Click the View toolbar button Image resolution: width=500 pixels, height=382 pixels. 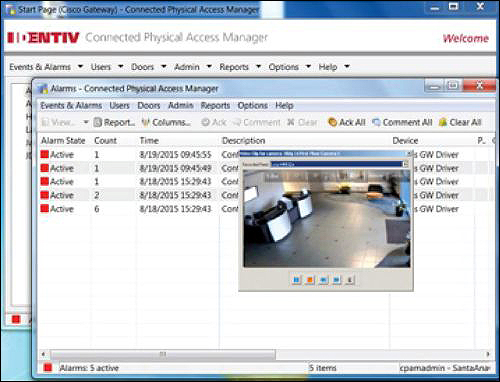tap(58, 123)
